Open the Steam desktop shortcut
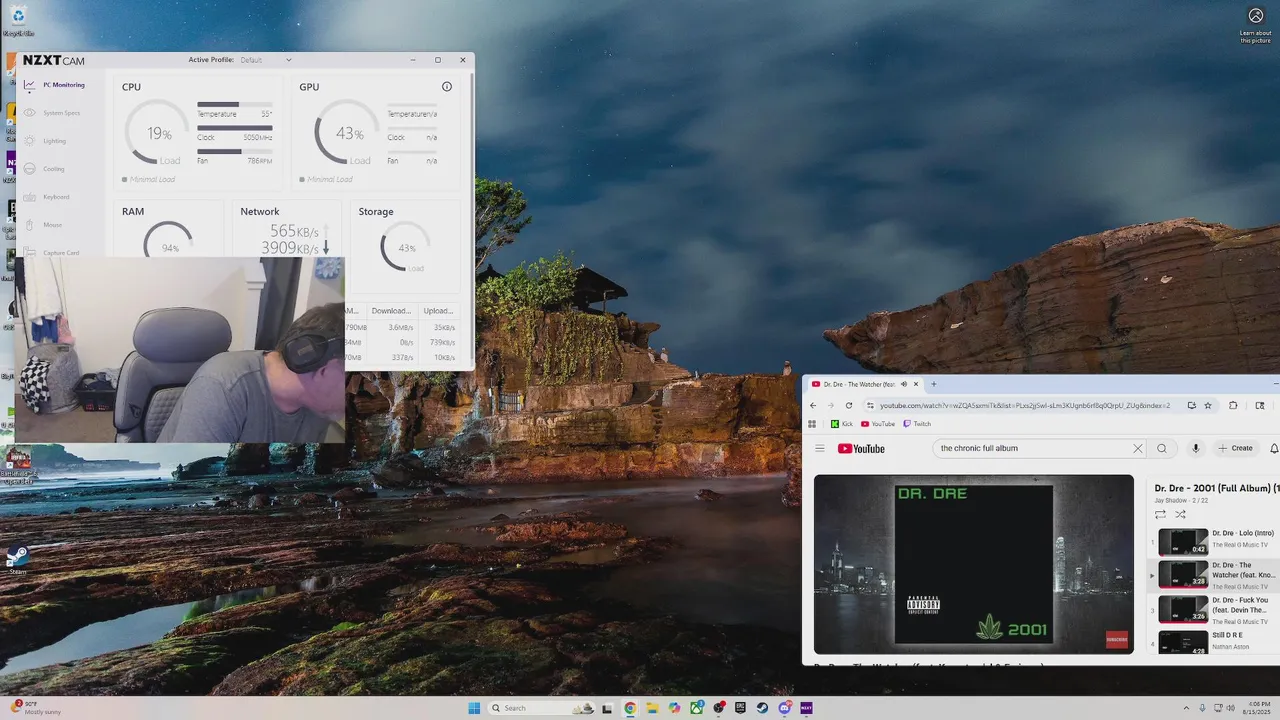The height and width of the screenshot is (720, 1280). 17,558
